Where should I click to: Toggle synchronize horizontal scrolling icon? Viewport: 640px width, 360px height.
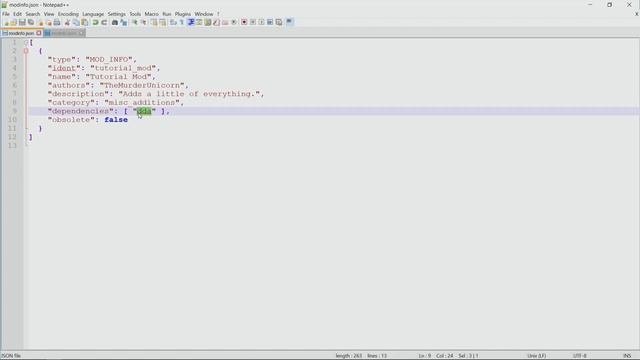[x=162, y=22]
